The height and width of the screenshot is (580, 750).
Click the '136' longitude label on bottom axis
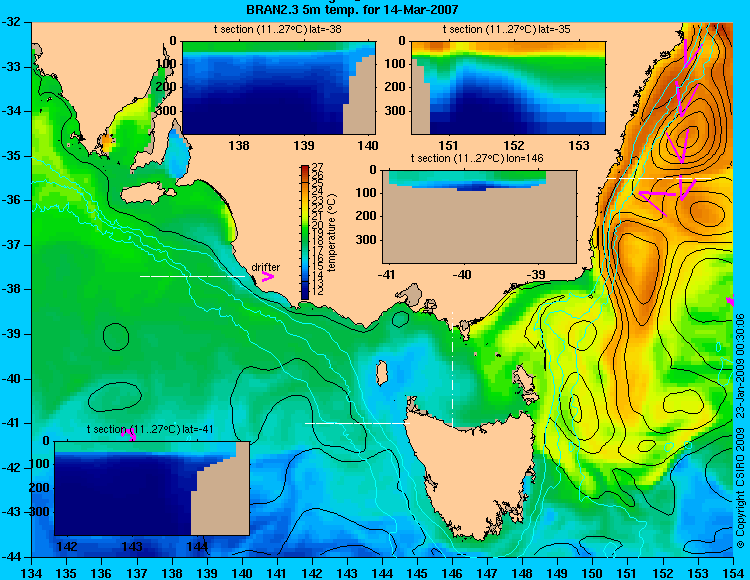101,573
